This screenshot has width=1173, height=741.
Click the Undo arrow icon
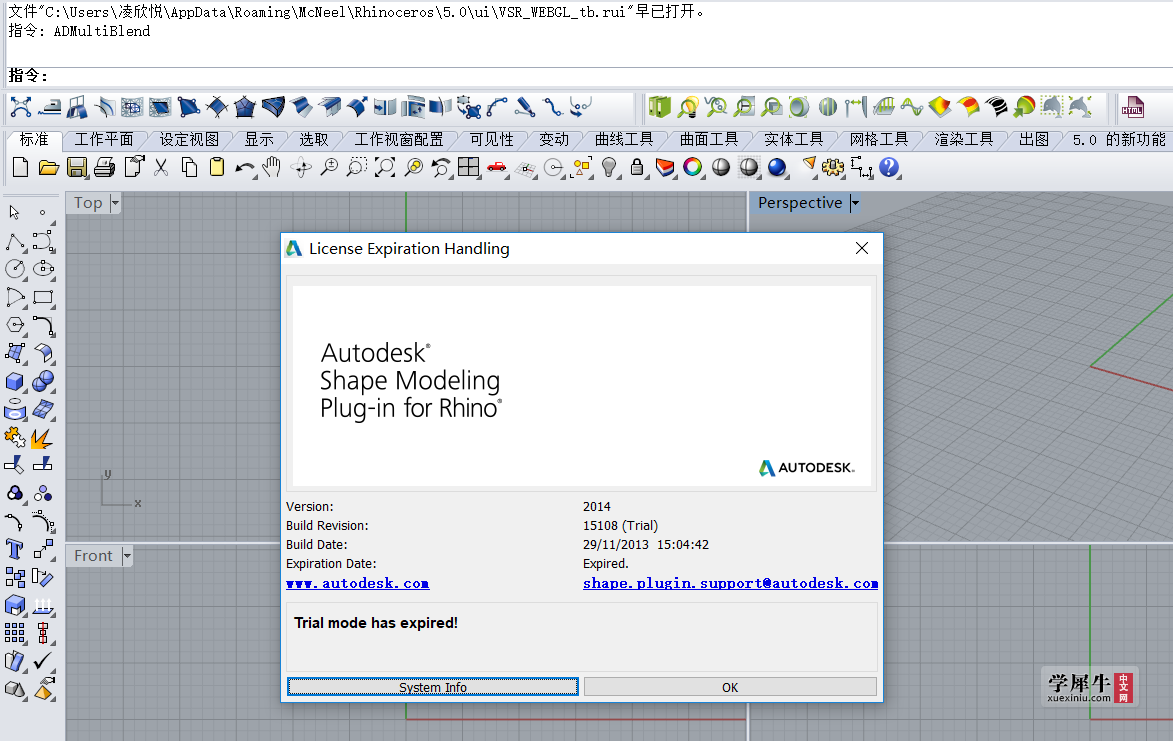pyautogui.click(x=244, y=167)
